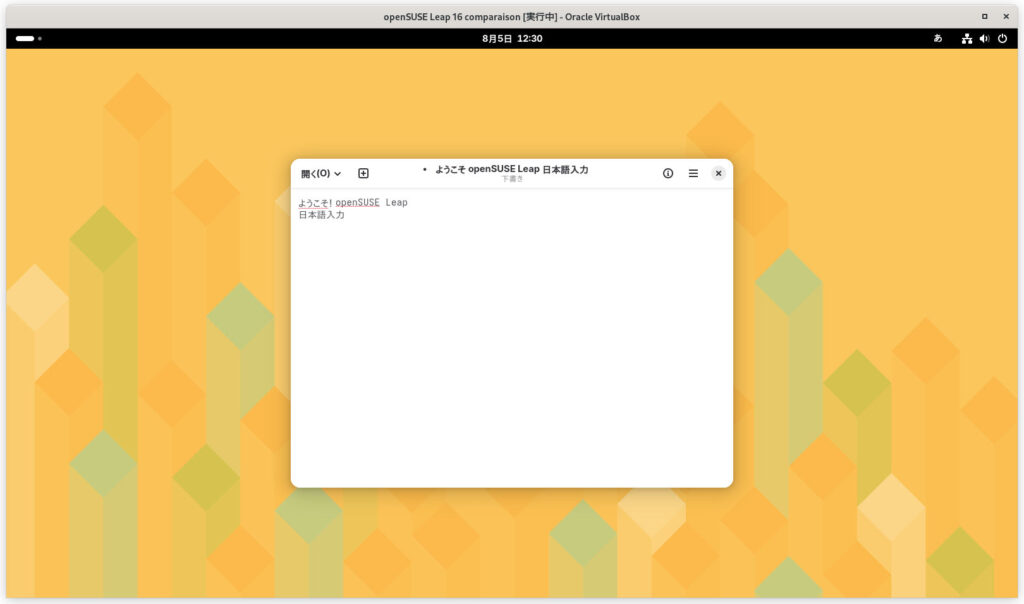Image resolution: width=1024 pixels, height=604 pixels.
Task: Click the text line 日本語入力 in the editor
Action: (x=321, y=215)
